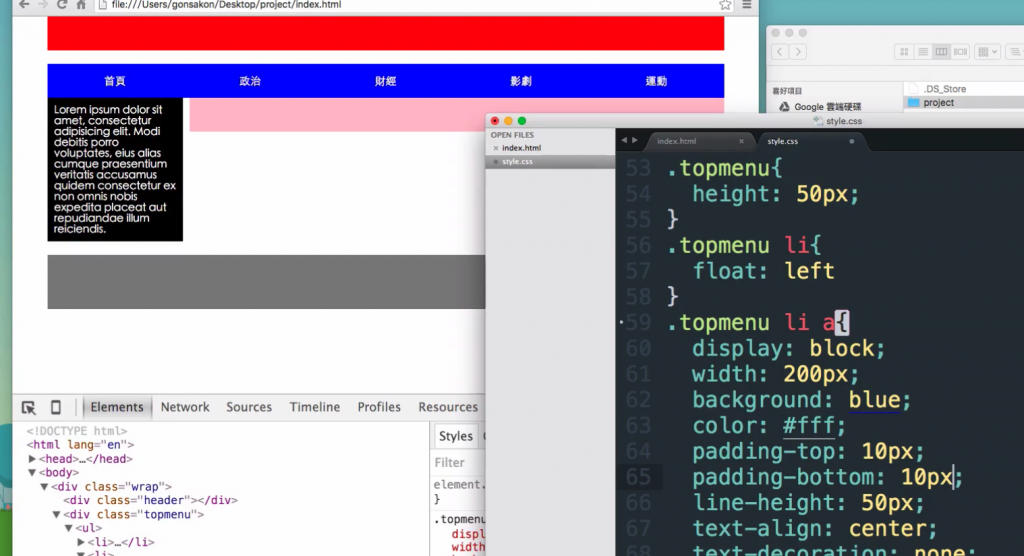
Task: Click the browser home icon
Action: tap(81, 5)
